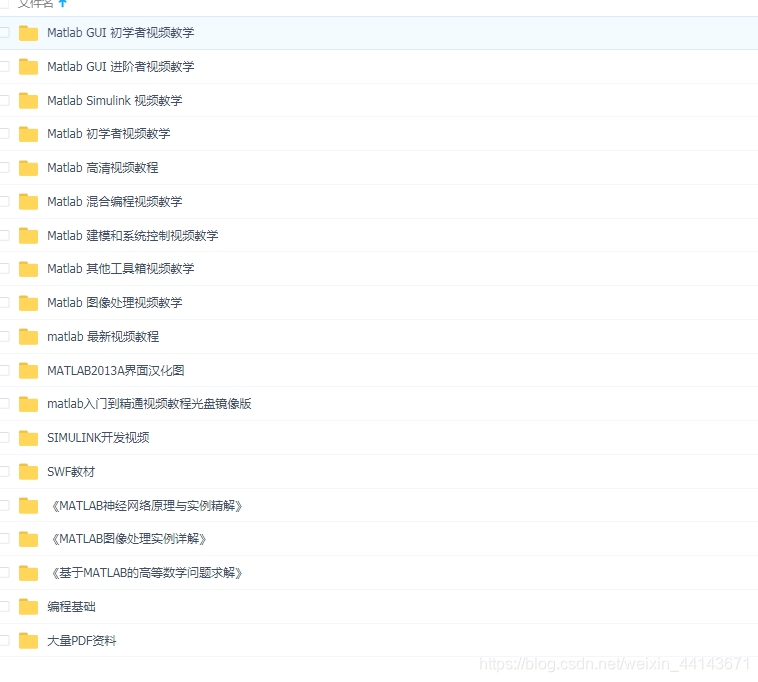Click text 大量PDF资料
Screen dimensions: 758x682
point(82,640)
